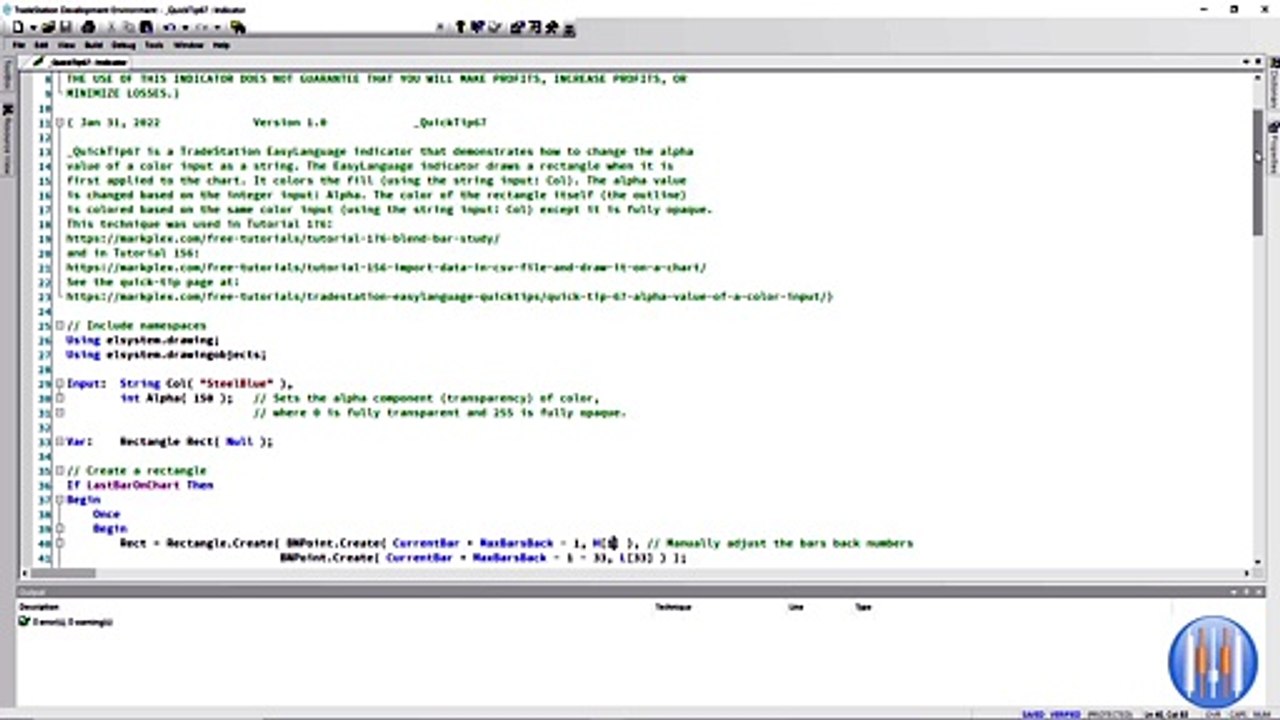Click the Description column header in Output
Image resolution: width=1280 pixels, height=720 pixels.
click(x=40, y=607)
